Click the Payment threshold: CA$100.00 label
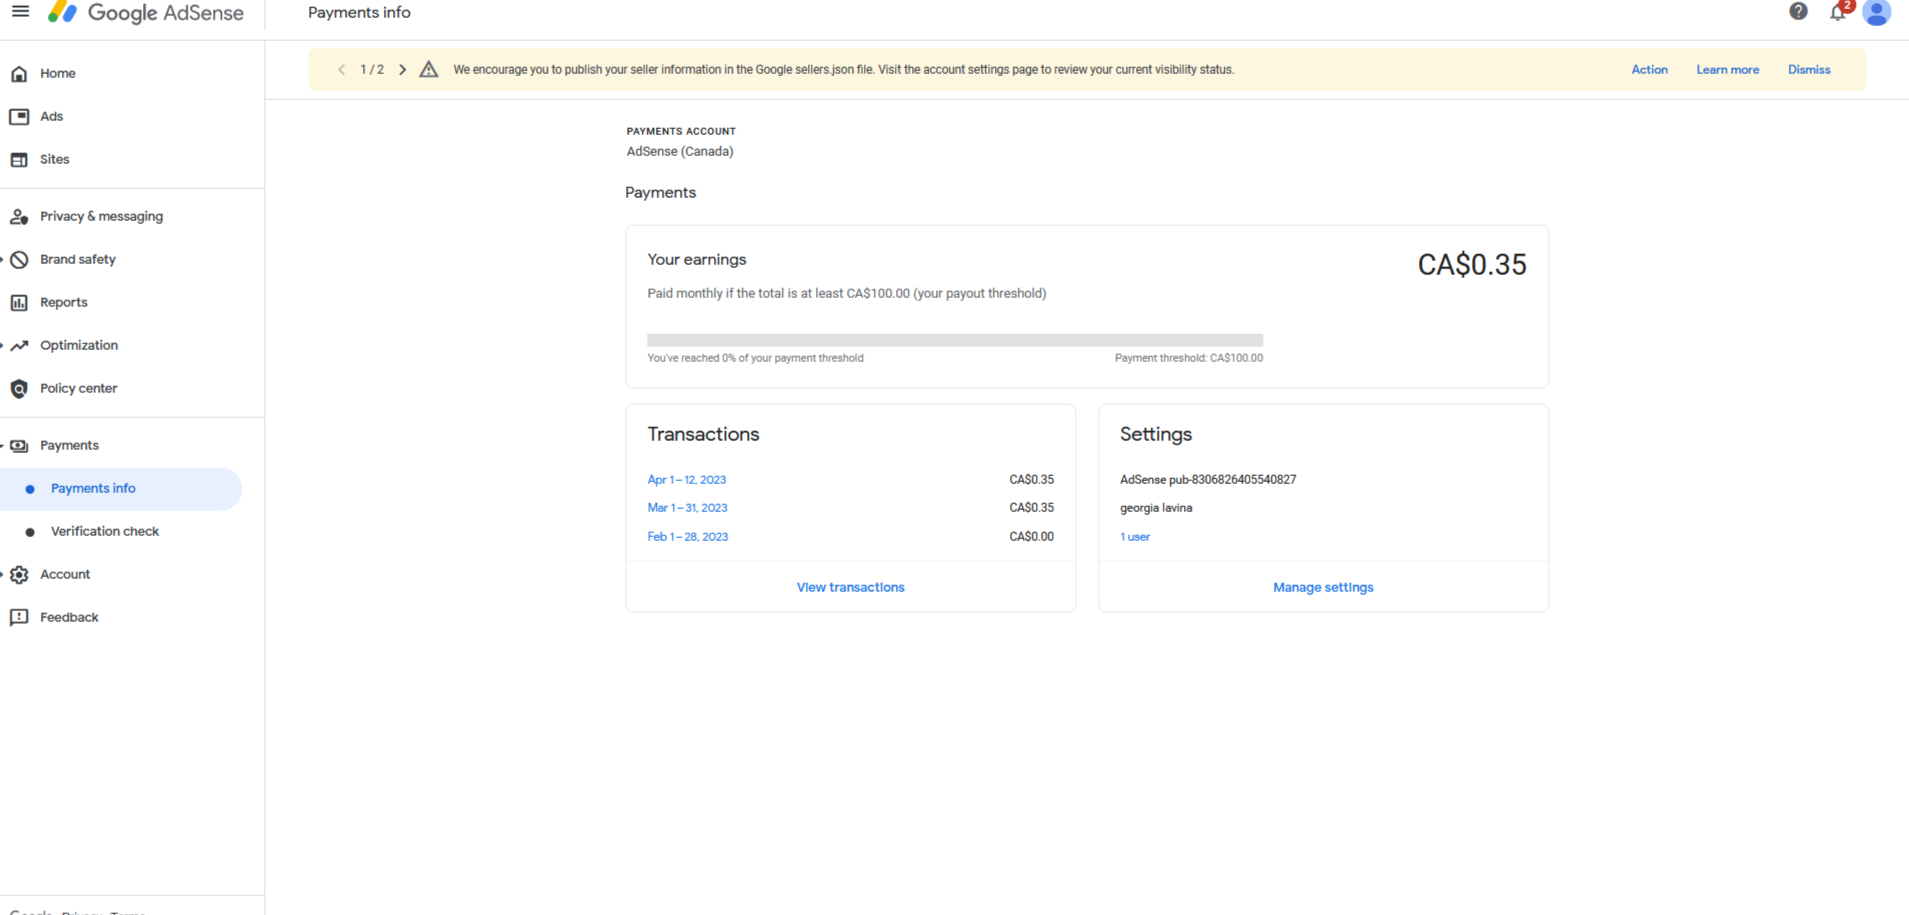The height and width of the screenshot is (915, 1909). [x=1189, y=358]
